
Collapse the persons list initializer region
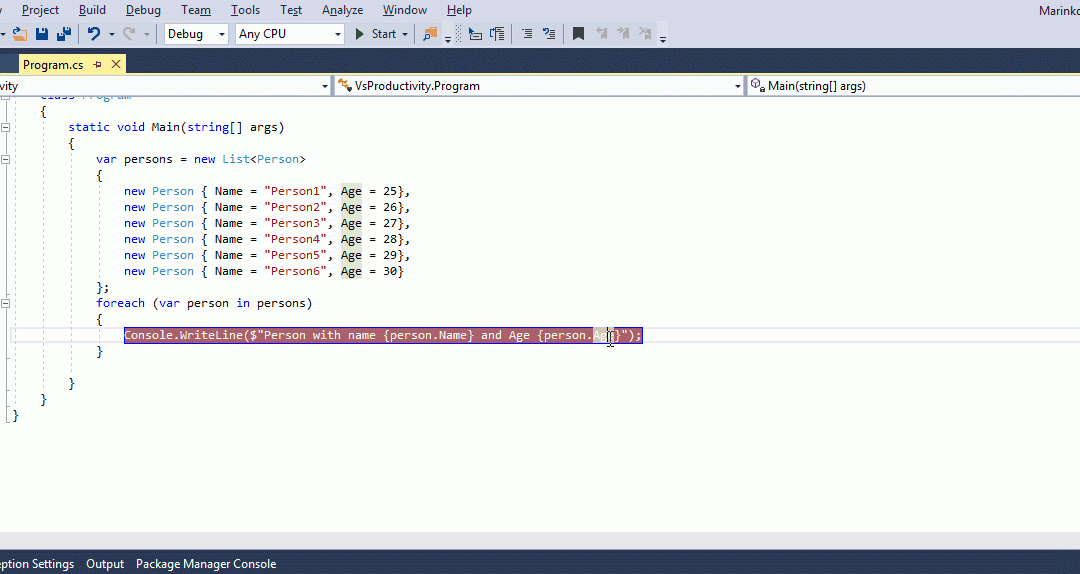[6, 159]
